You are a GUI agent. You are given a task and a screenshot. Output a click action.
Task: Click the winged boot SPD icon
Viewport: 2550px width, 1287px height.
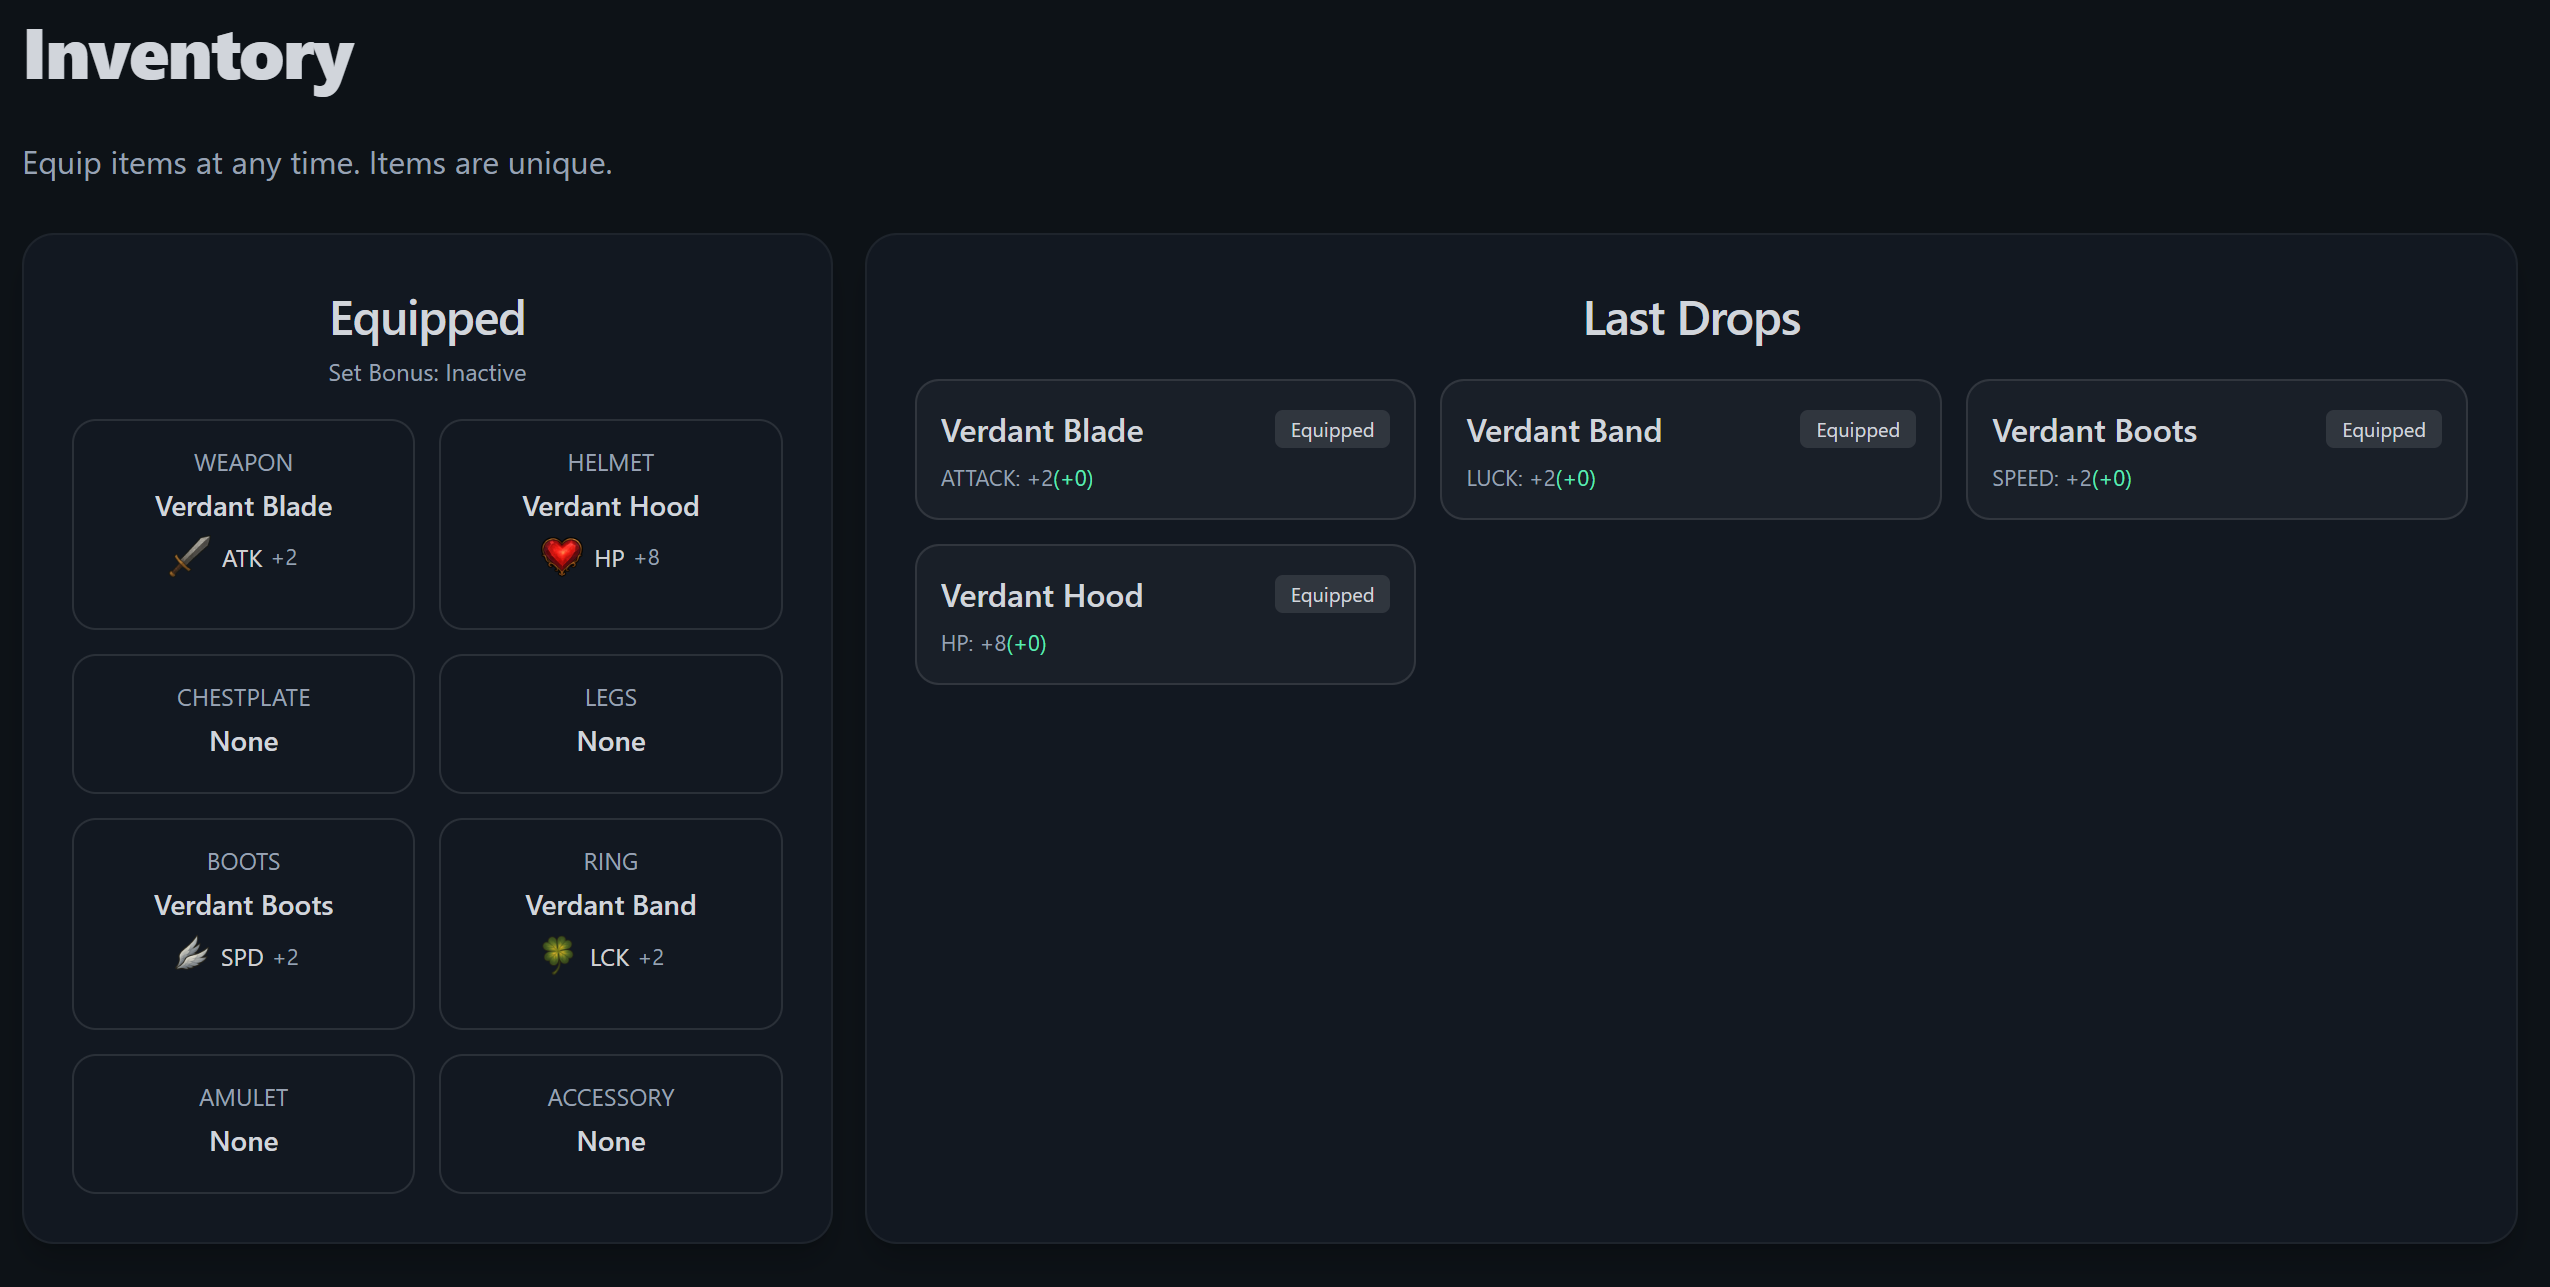tap(192, 955)
